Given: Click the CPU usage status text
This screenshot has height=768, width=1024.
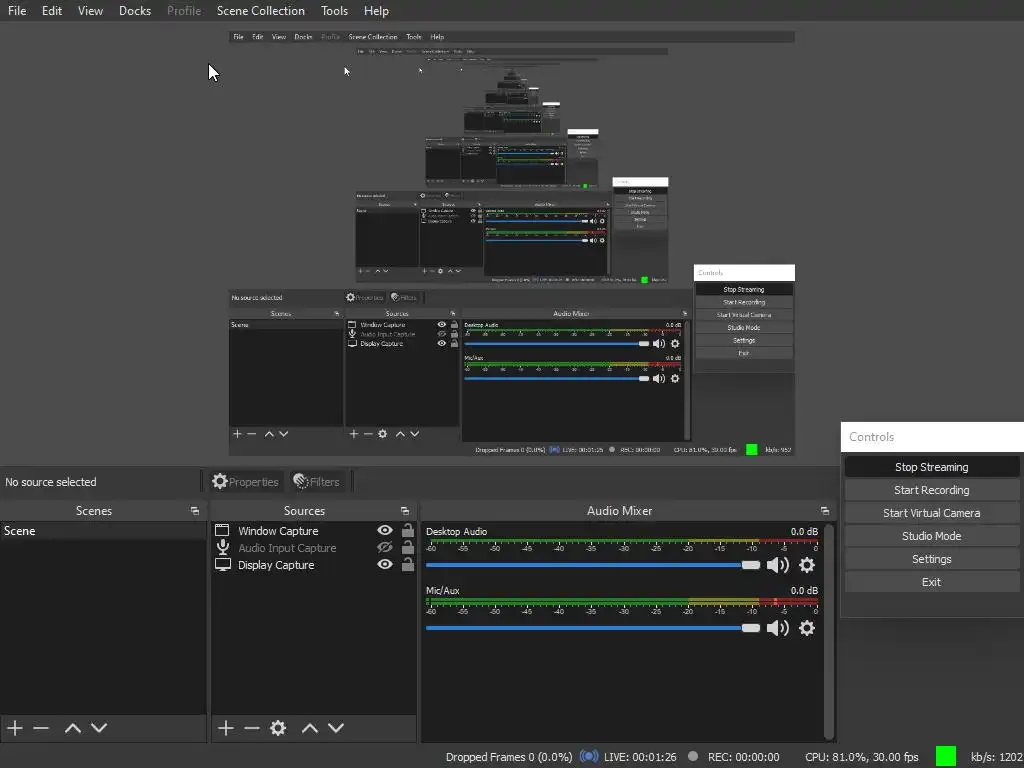Looking at the screenshot, I should click(x=861, y=756).
